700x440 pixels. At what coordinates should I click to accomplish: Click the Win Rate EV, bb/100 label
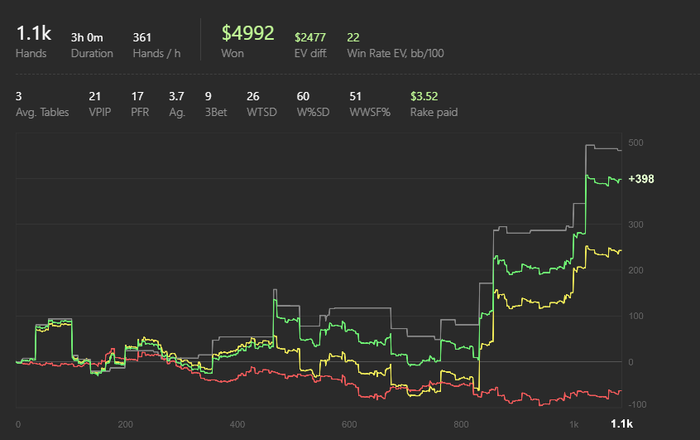pyautogui.click(x=396, y=54)
